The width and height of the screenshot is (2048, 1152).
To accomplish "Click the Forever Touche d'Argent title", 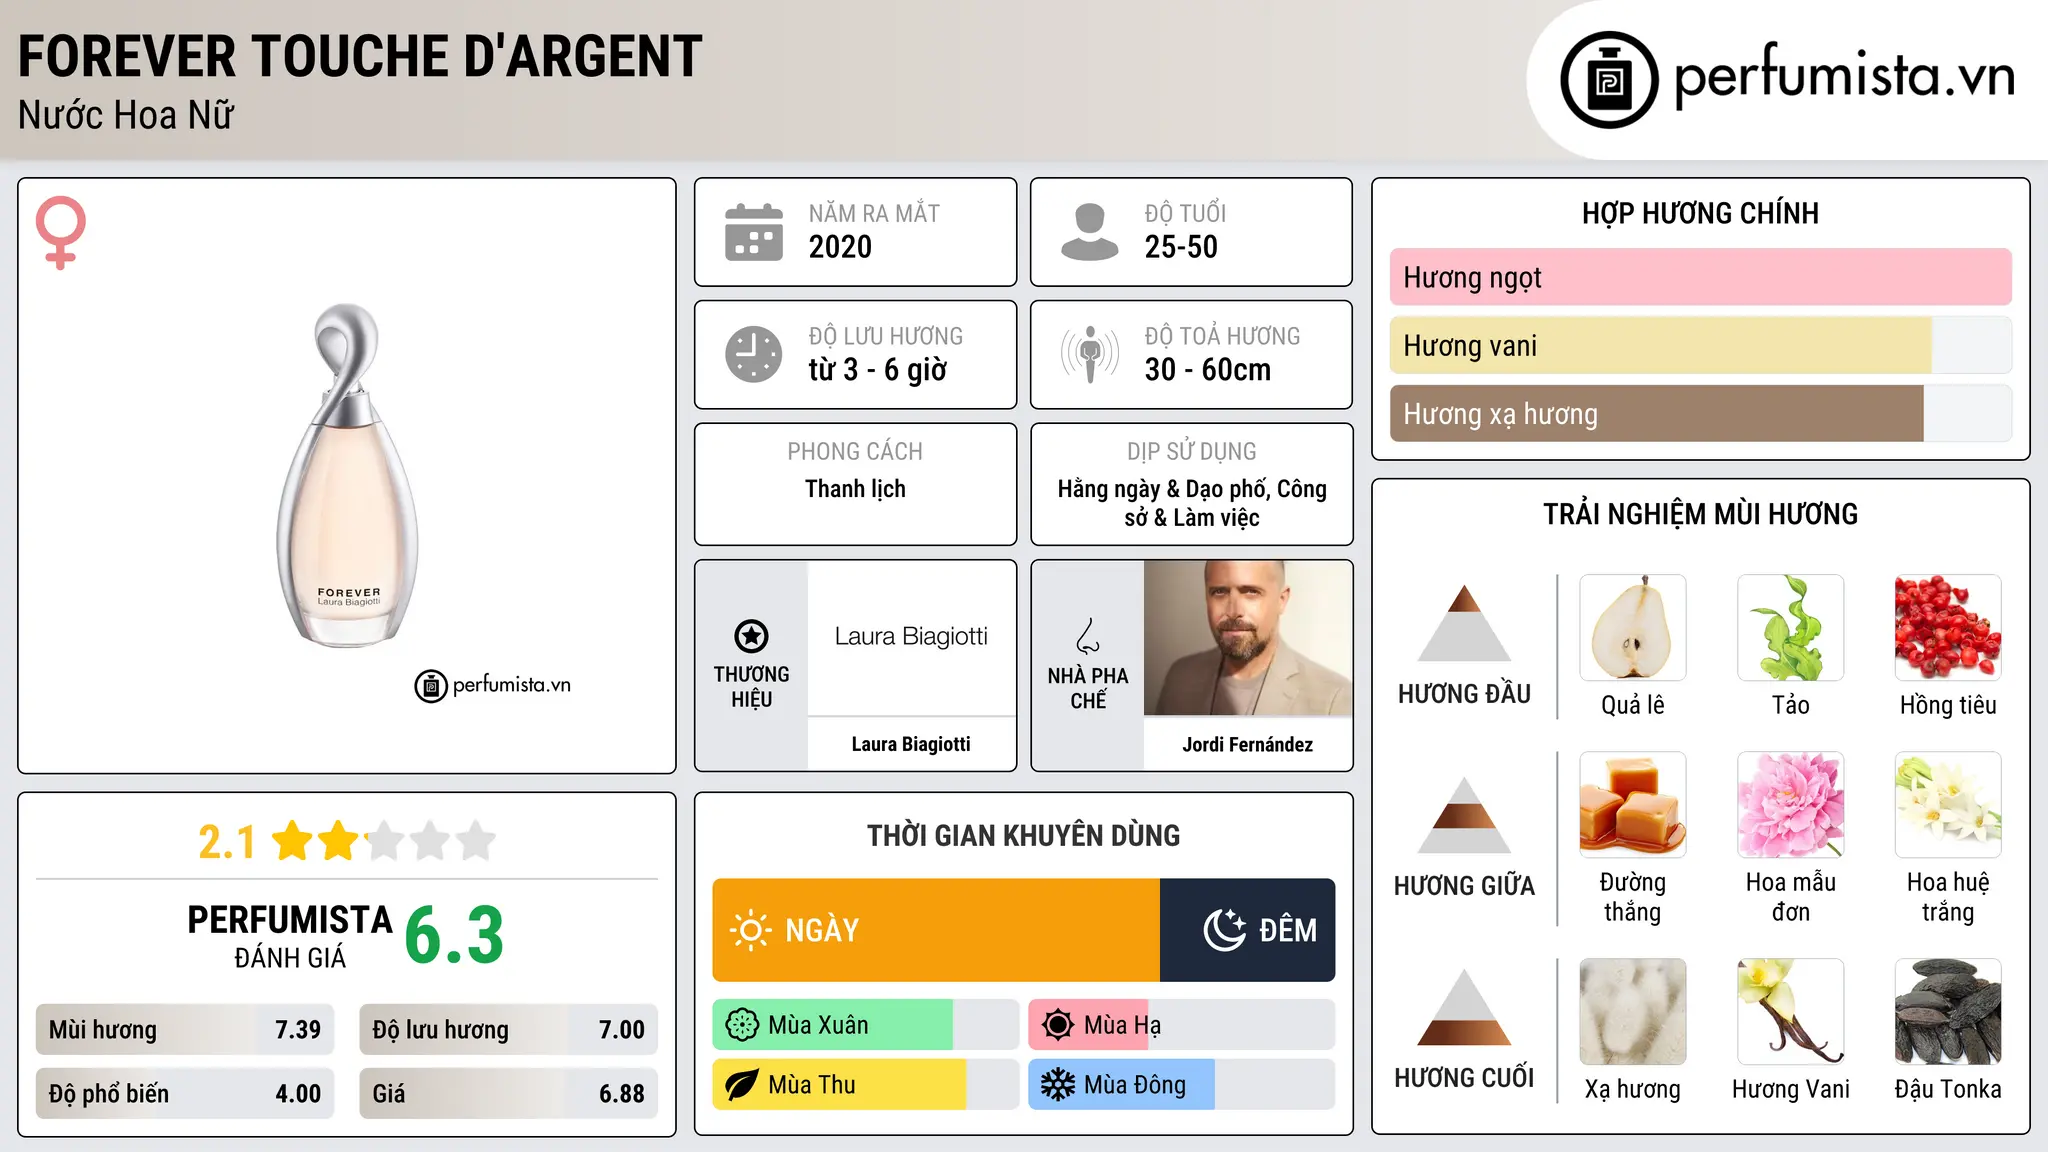I will tap(360, 56).
